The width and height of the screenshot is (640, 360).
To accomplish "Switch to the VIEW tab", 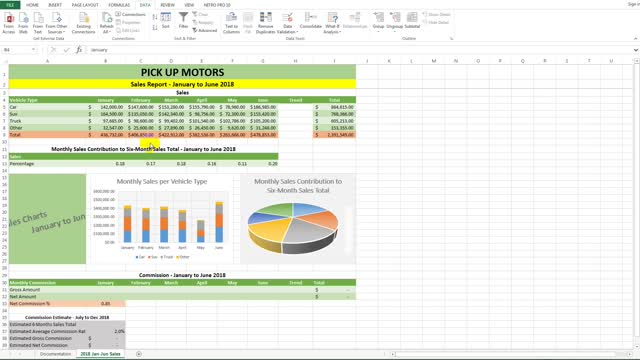I will pyautogui.click(x=189, y=5).
